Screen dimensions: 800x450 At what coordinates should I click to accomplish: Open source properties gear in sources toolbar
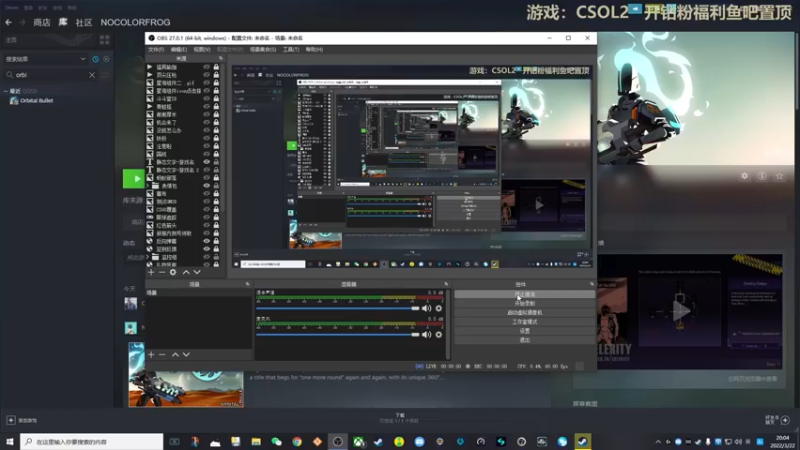(173, 272)
